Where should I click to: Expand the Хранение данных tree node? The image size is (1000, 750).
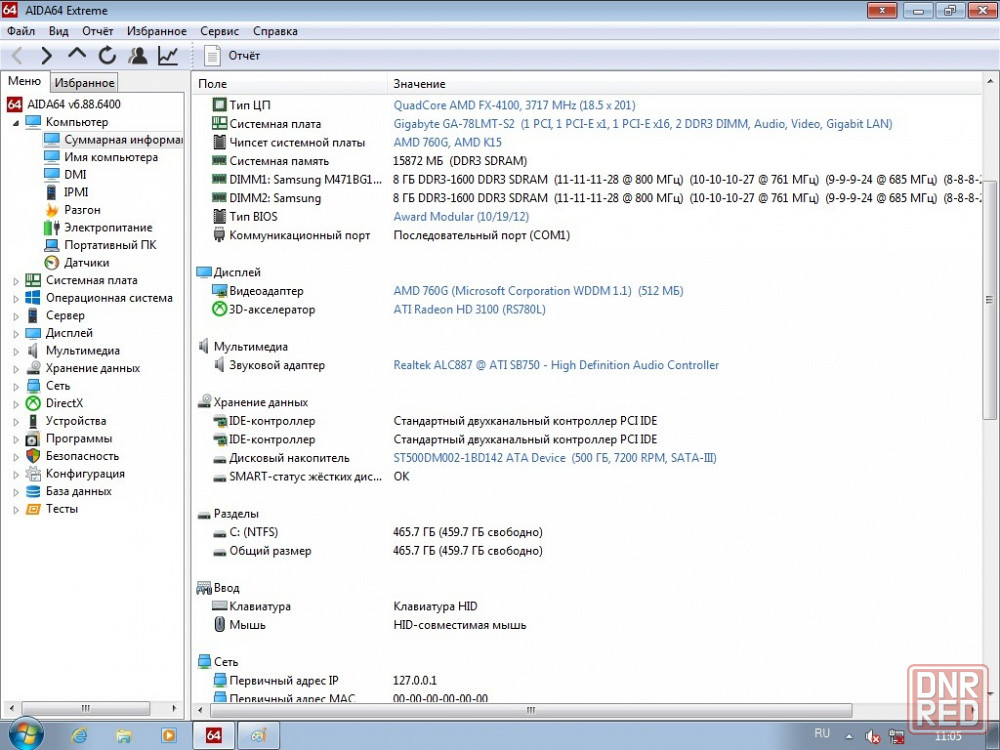point(16,369)
